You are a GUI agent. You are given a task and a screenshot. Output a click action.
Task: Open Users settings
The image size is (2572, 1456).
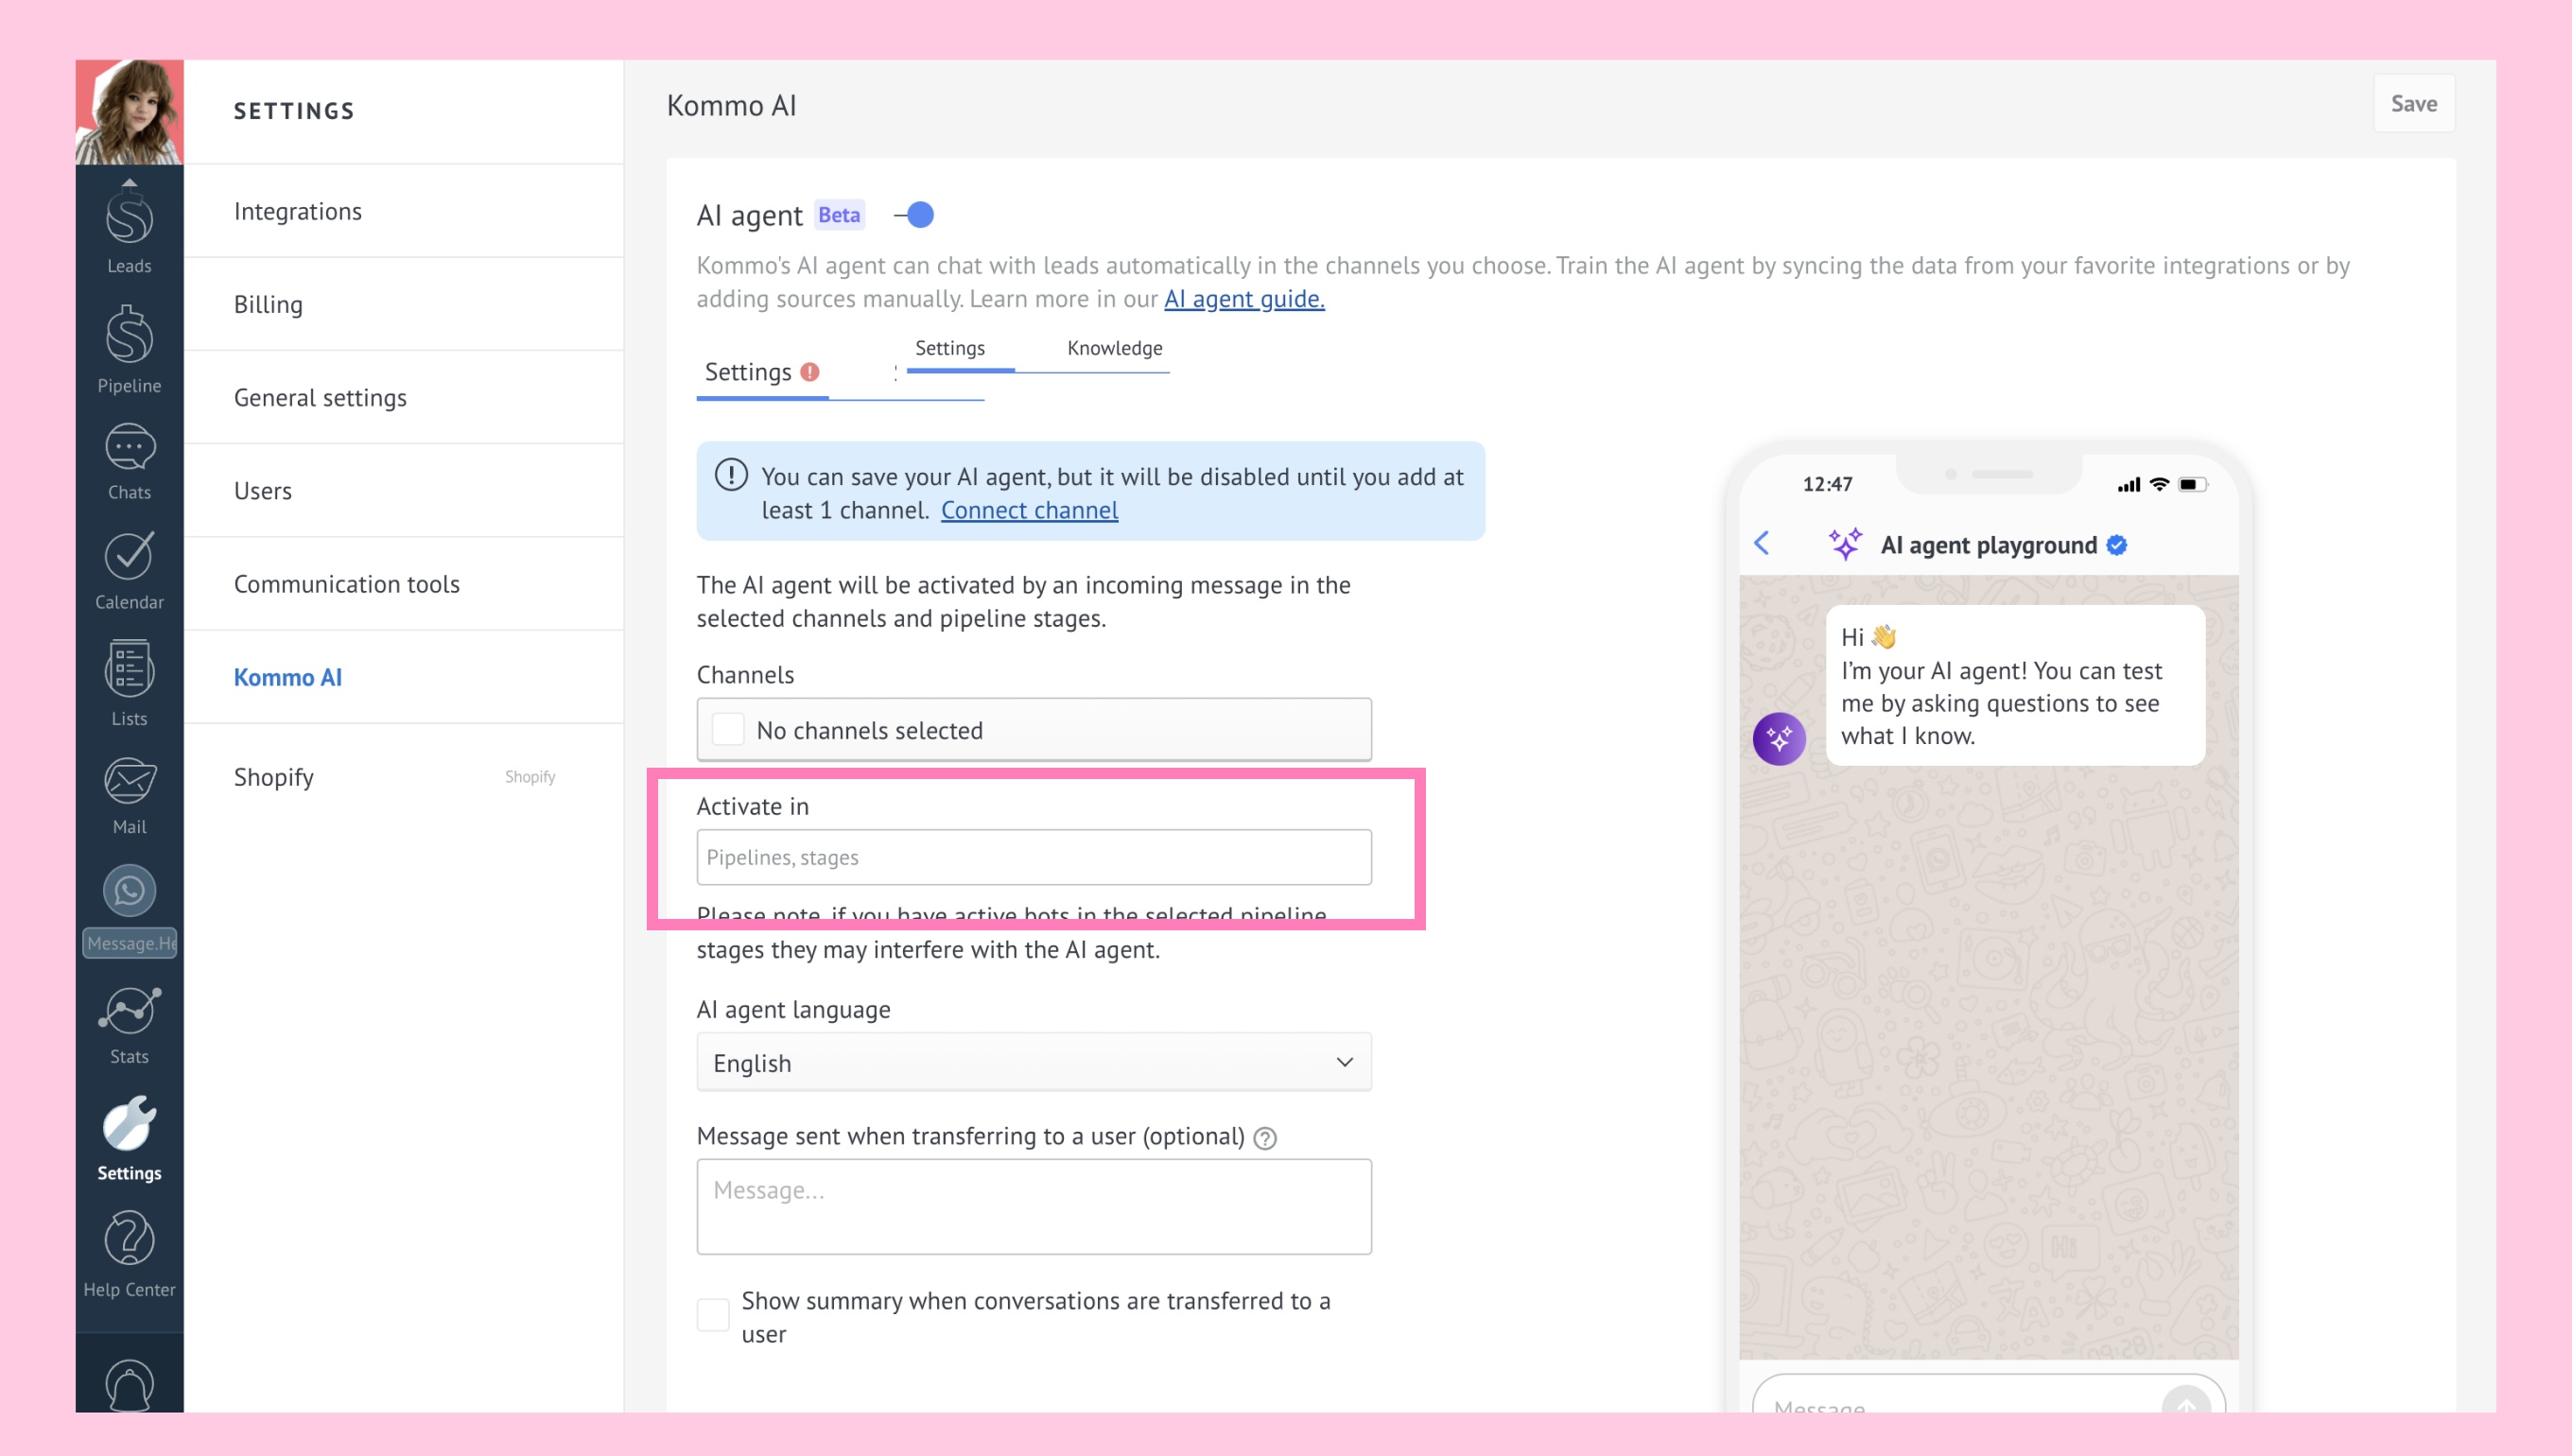pos(403,490)
